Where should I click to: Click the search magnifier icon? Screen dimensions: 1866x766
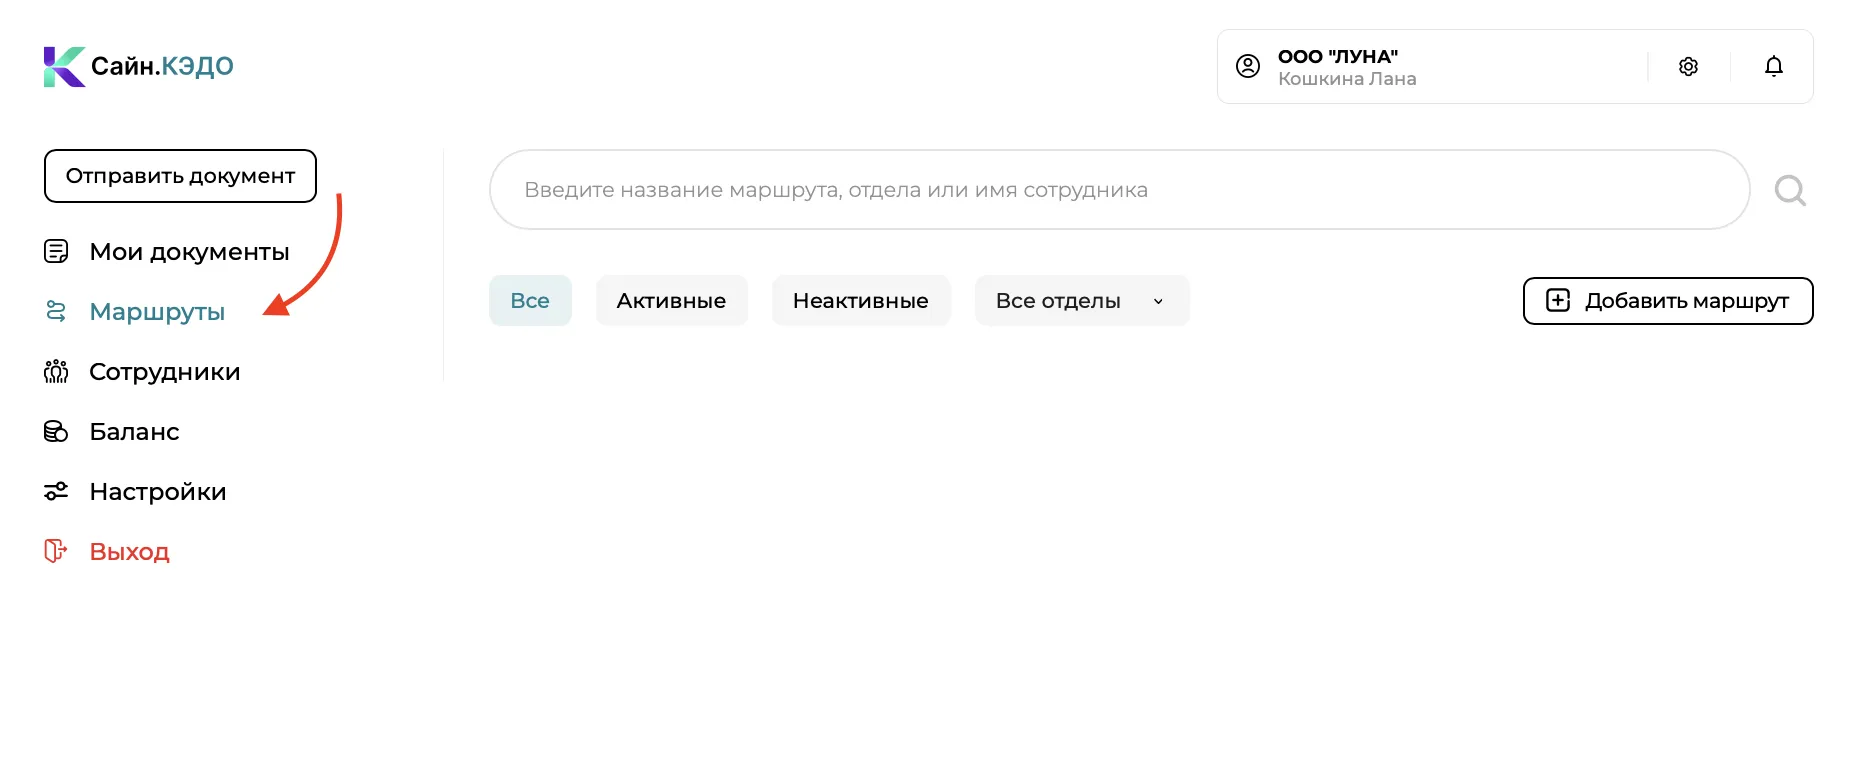pos(1790,190)
